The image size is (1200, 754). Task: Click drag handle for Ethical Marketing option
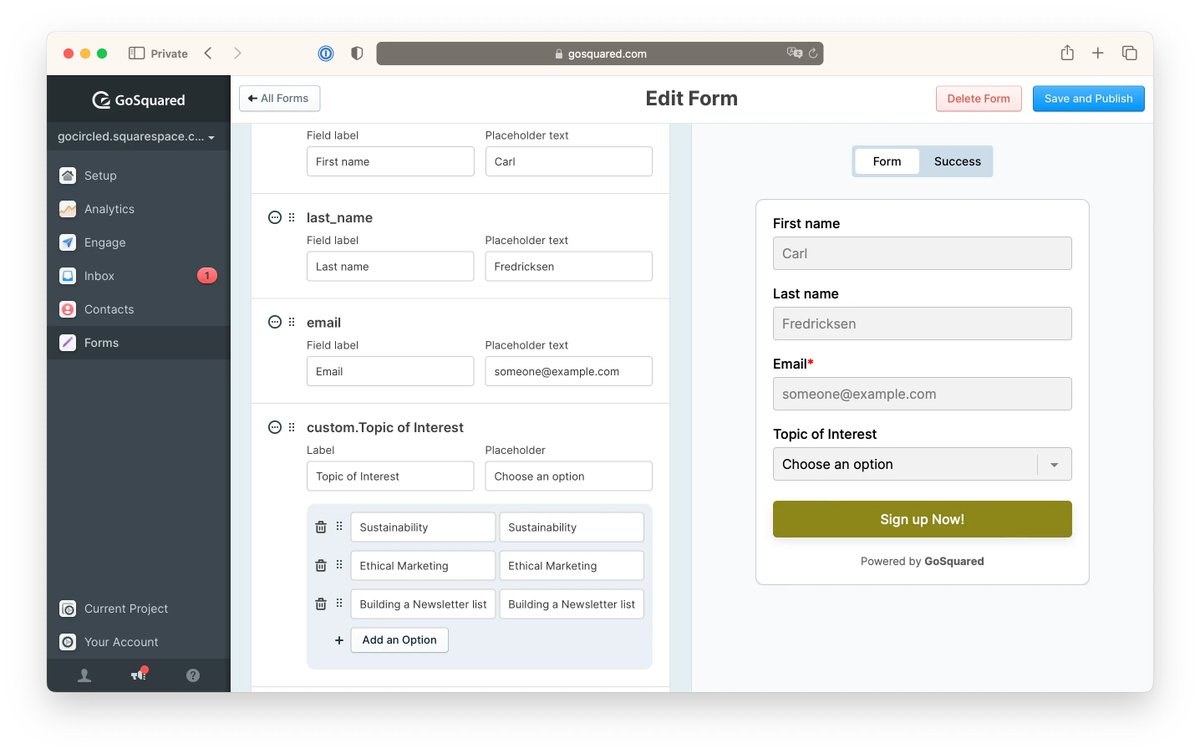coord(339,565)
